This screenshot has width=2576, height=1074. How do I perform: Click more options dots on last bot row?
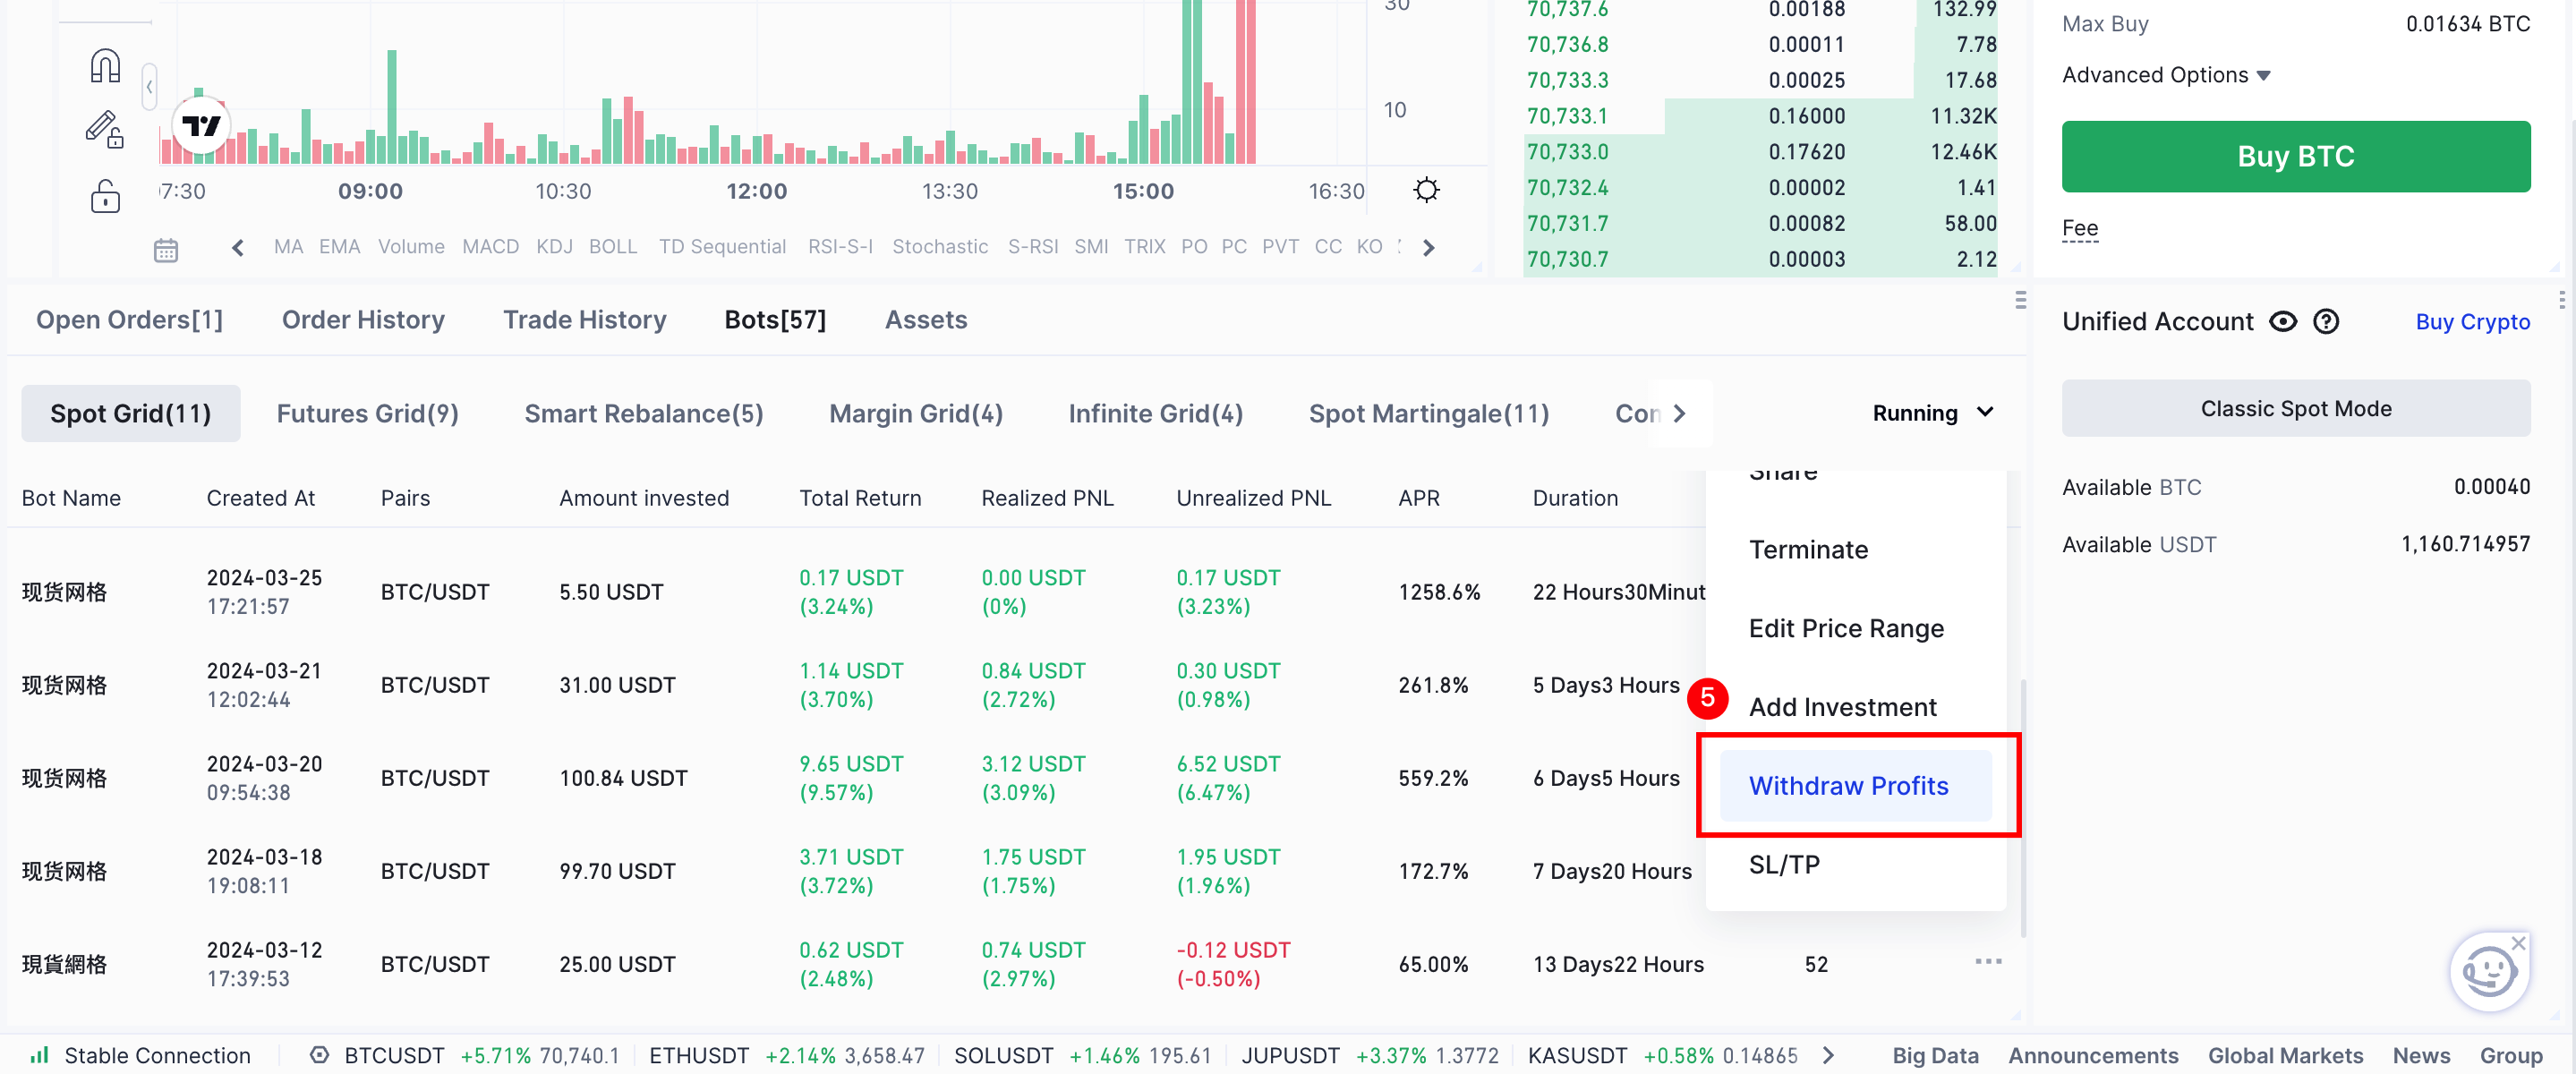pos(1988,962)
